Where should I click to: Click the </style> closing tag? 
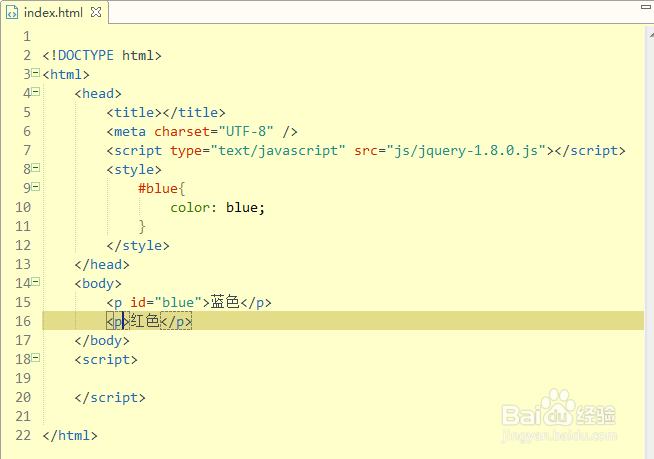click(138, 245)
